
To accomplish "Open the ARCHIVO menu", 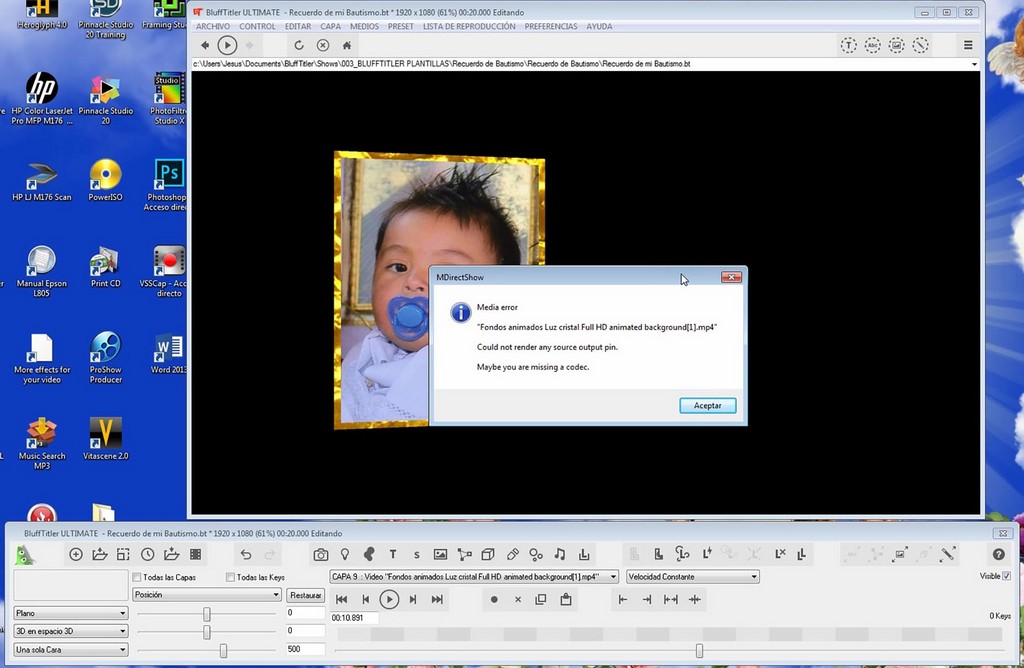I will [213, 27].
